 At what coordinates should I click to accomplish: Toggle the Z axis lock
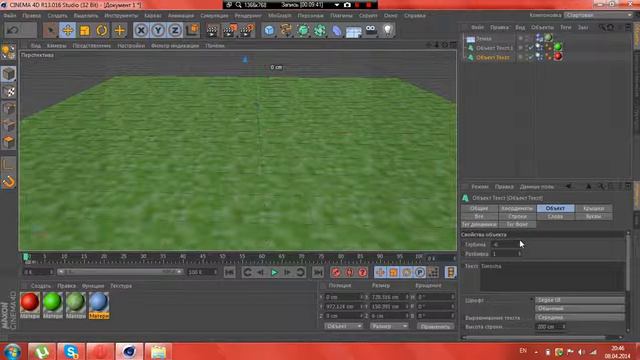[x=176, y=30]
